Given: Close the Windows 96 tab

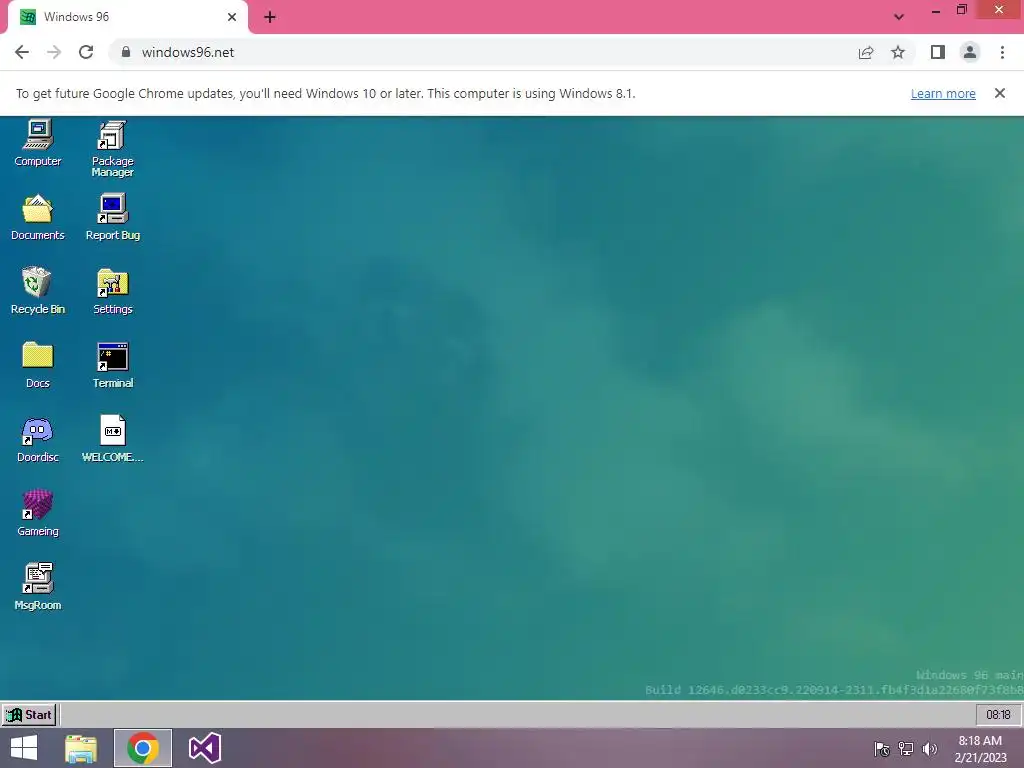Looking at the screenshot, I should pyautogui.click(x=232, y=17).
